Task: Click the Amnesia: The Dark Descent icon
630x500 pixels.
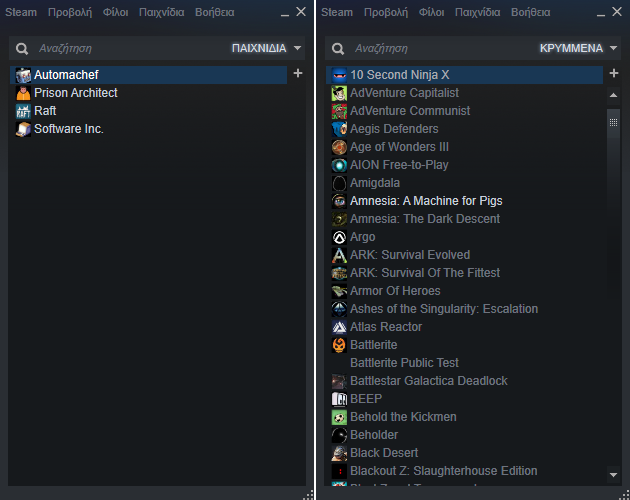Action: point(339,219)
